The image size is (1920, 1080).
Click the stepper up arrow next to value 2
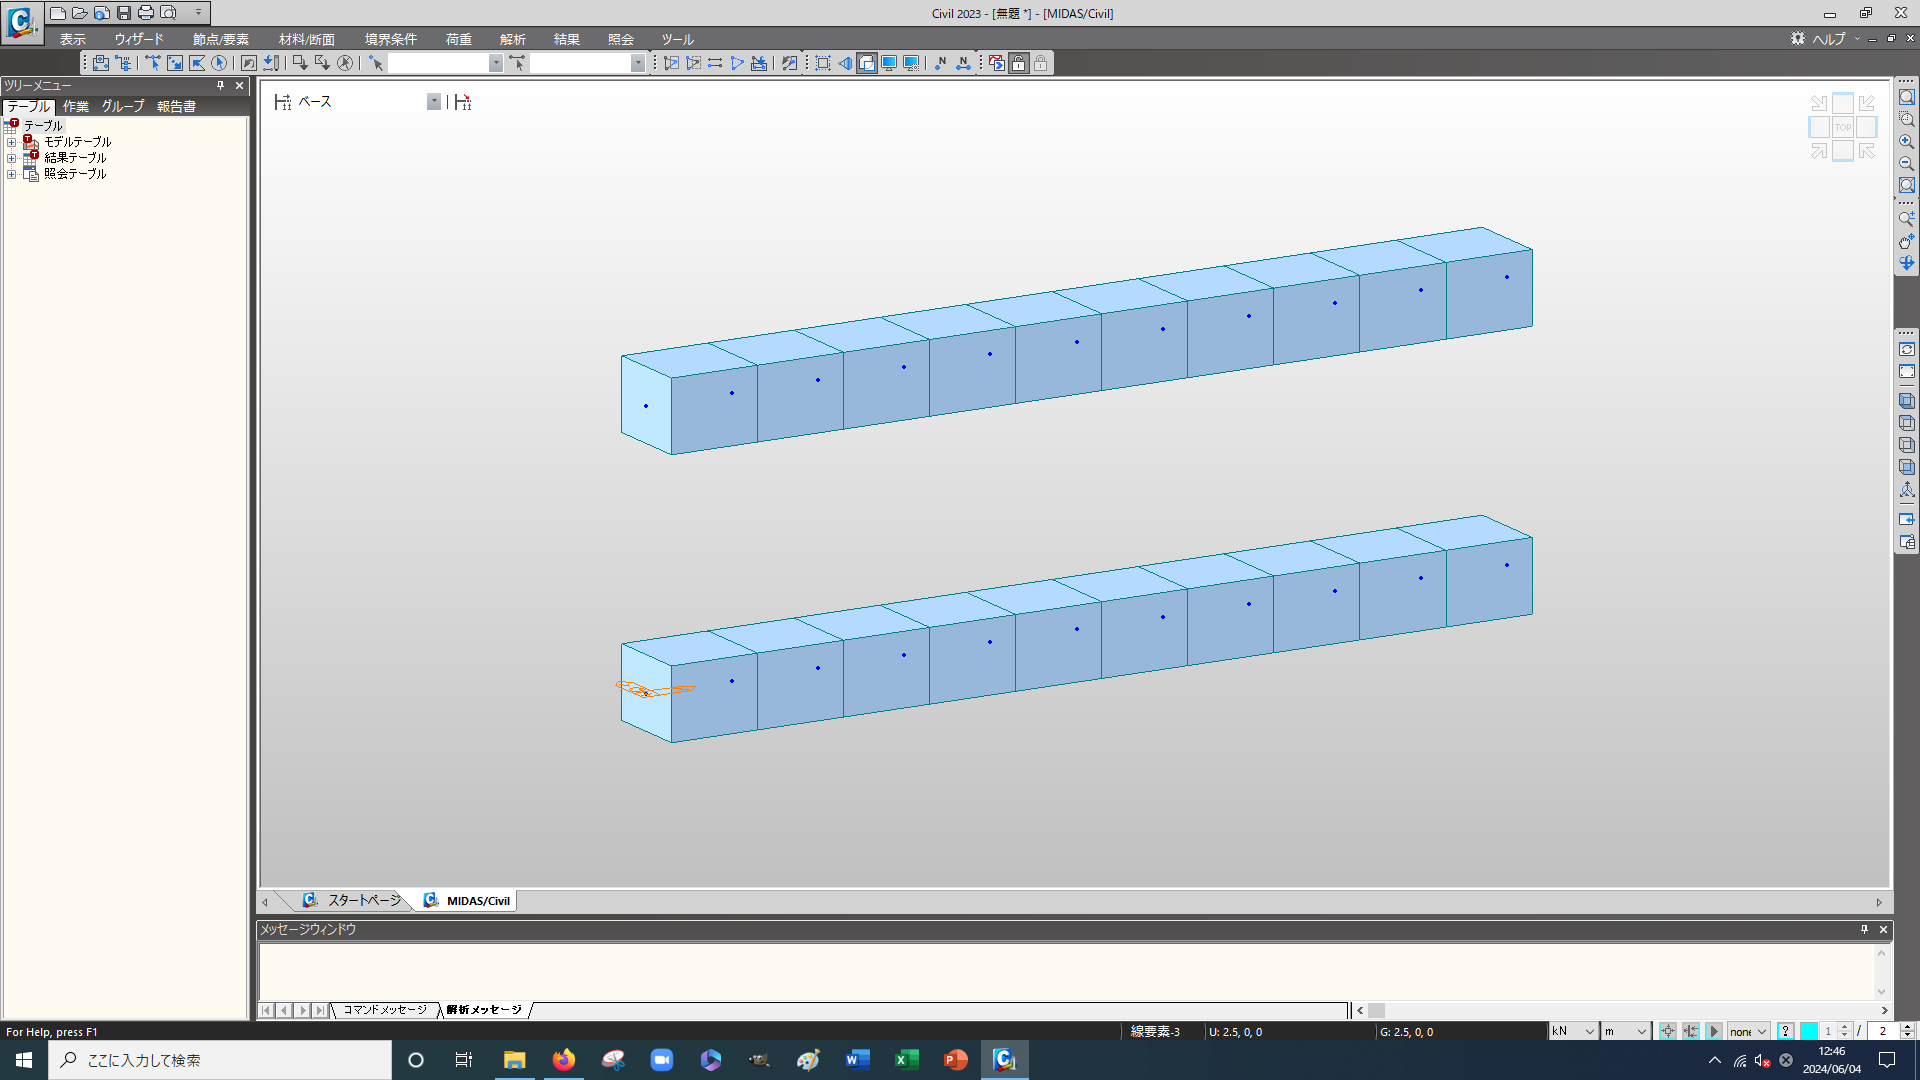click(1907, 1027)
